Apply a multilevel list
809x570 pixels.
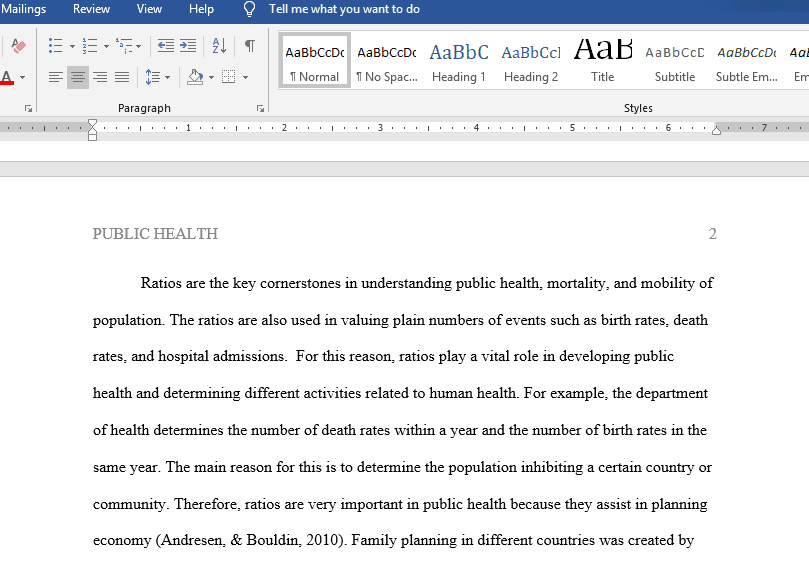click(x=124, y=46)
